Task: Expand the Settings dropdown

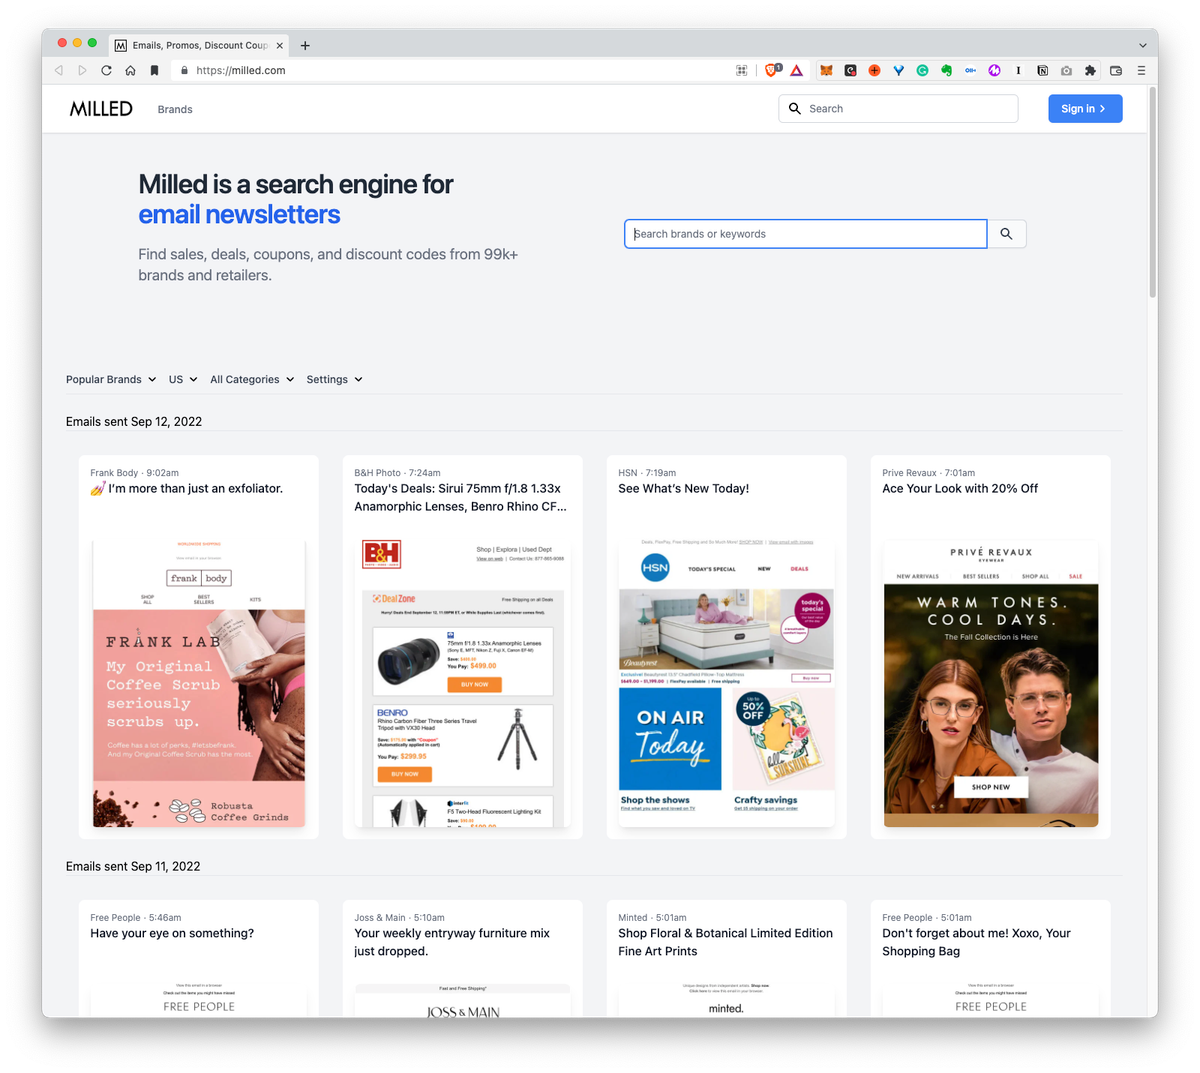Action: tap(334, 380)
